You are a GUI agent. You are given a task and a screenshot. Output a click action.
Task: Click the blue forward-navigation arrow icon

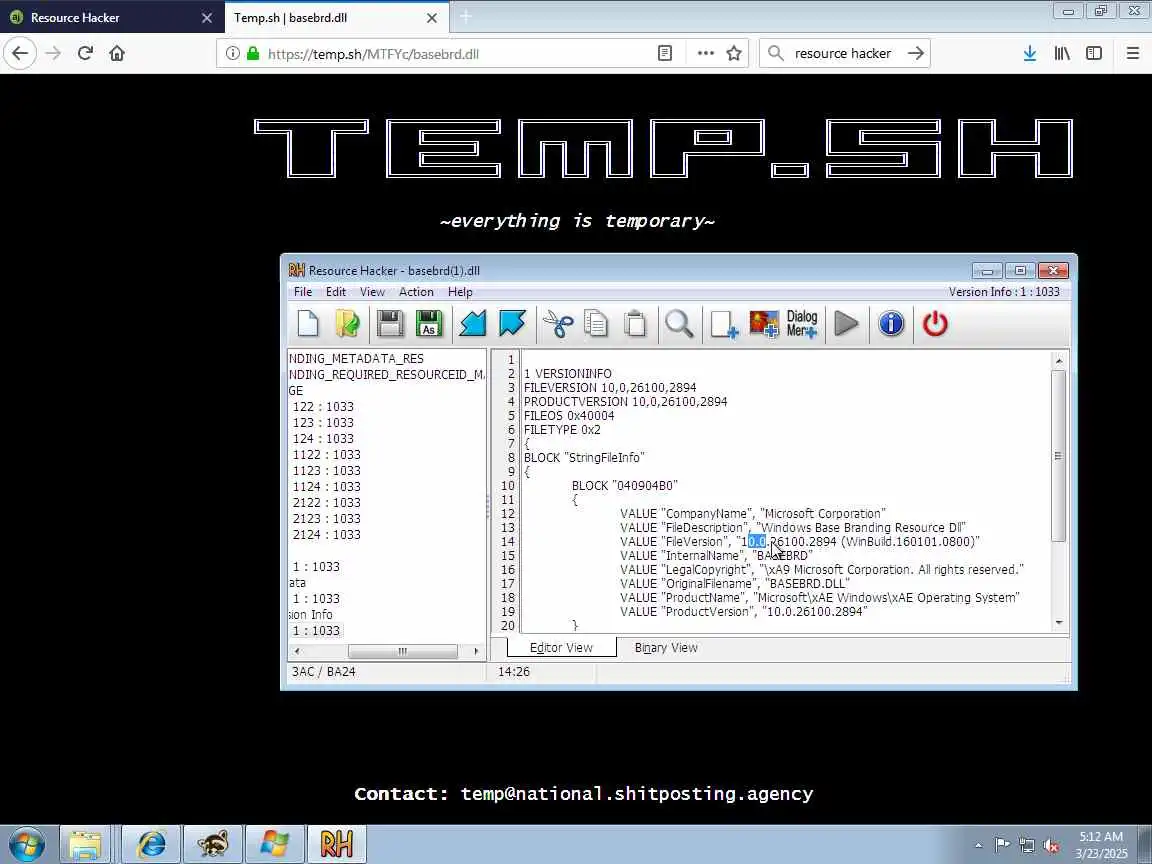tap(512, 324)
